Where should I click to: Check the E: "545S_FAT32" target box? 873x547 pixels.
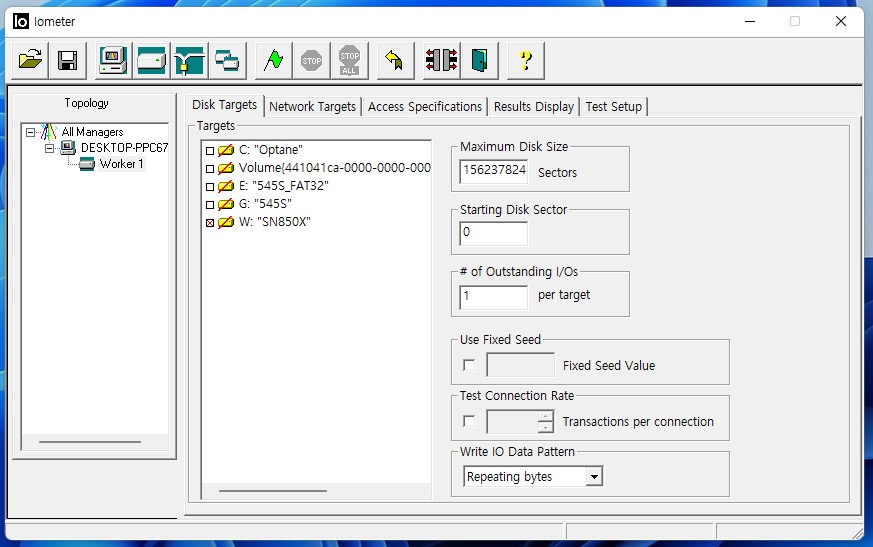(x=210, y=187)
